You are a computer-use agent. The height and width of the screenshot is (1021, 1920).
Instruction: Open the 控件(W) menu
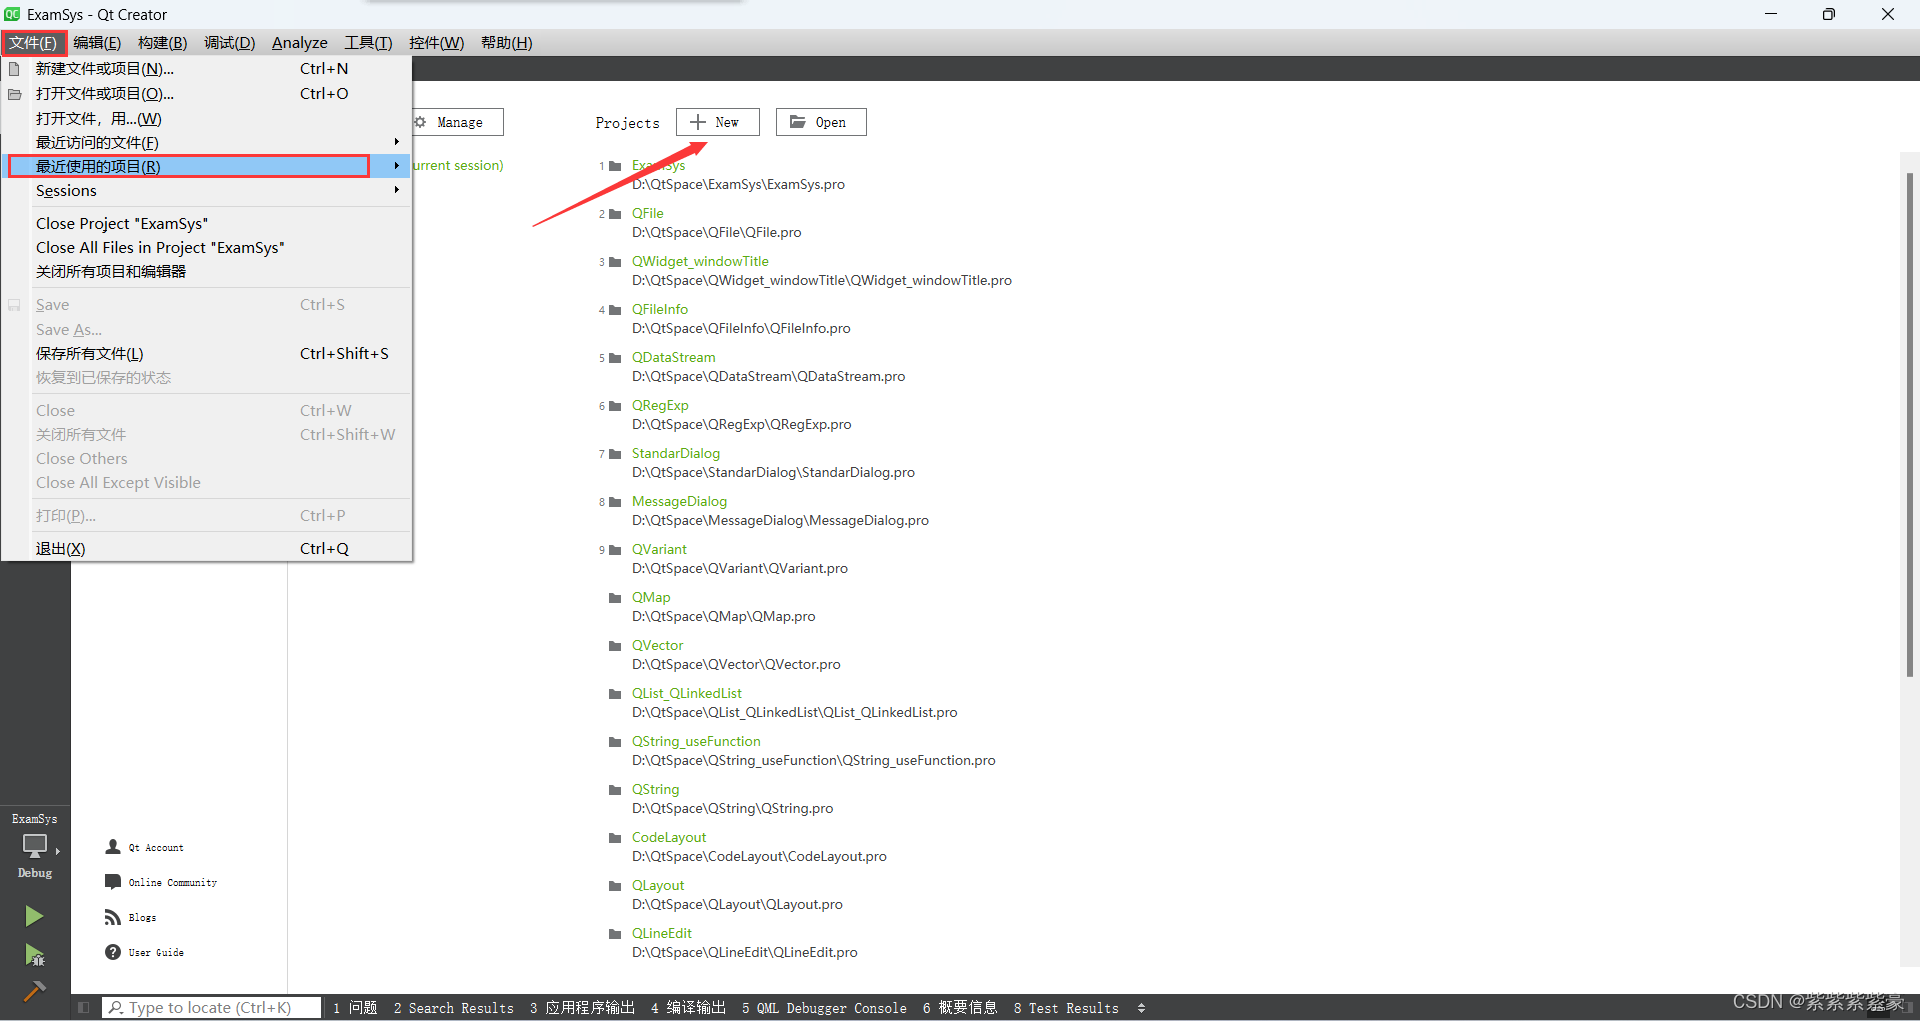pyautogui.click(x=436, y=42)
